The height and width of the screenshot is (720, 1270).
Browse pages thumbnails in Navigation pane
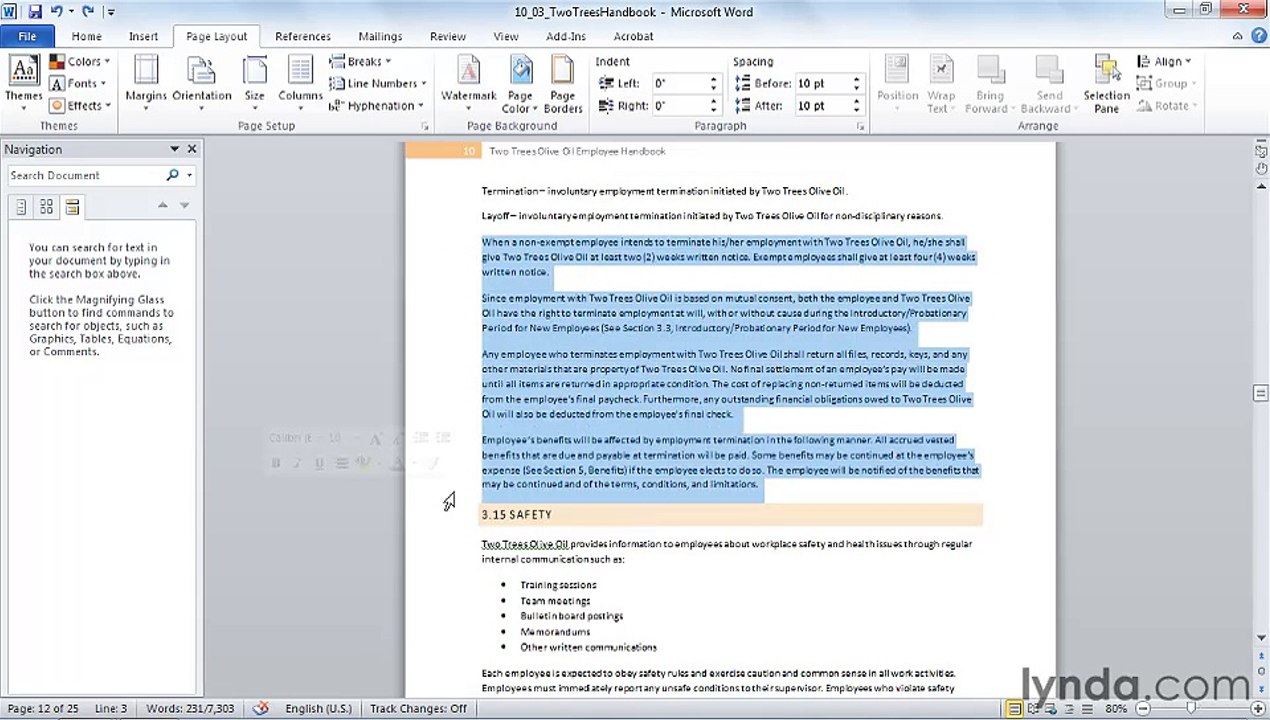[x=46, y=207]
